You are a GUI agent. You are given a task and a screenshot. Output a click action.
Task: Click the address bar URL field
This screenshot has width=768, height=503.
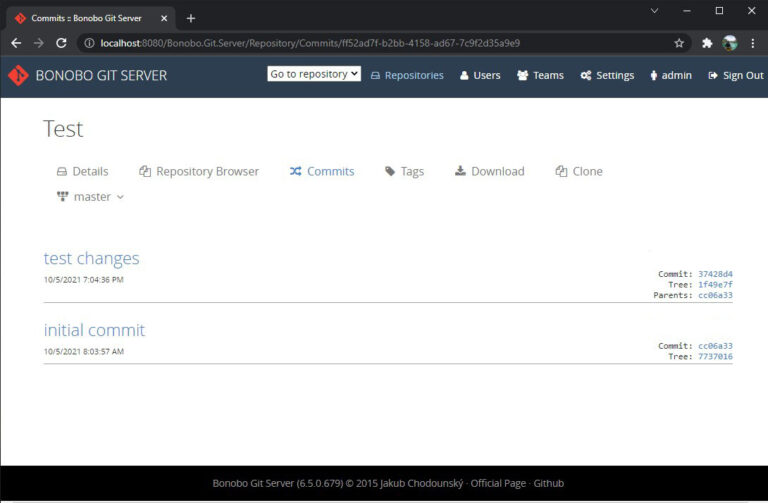coord(384,43)
